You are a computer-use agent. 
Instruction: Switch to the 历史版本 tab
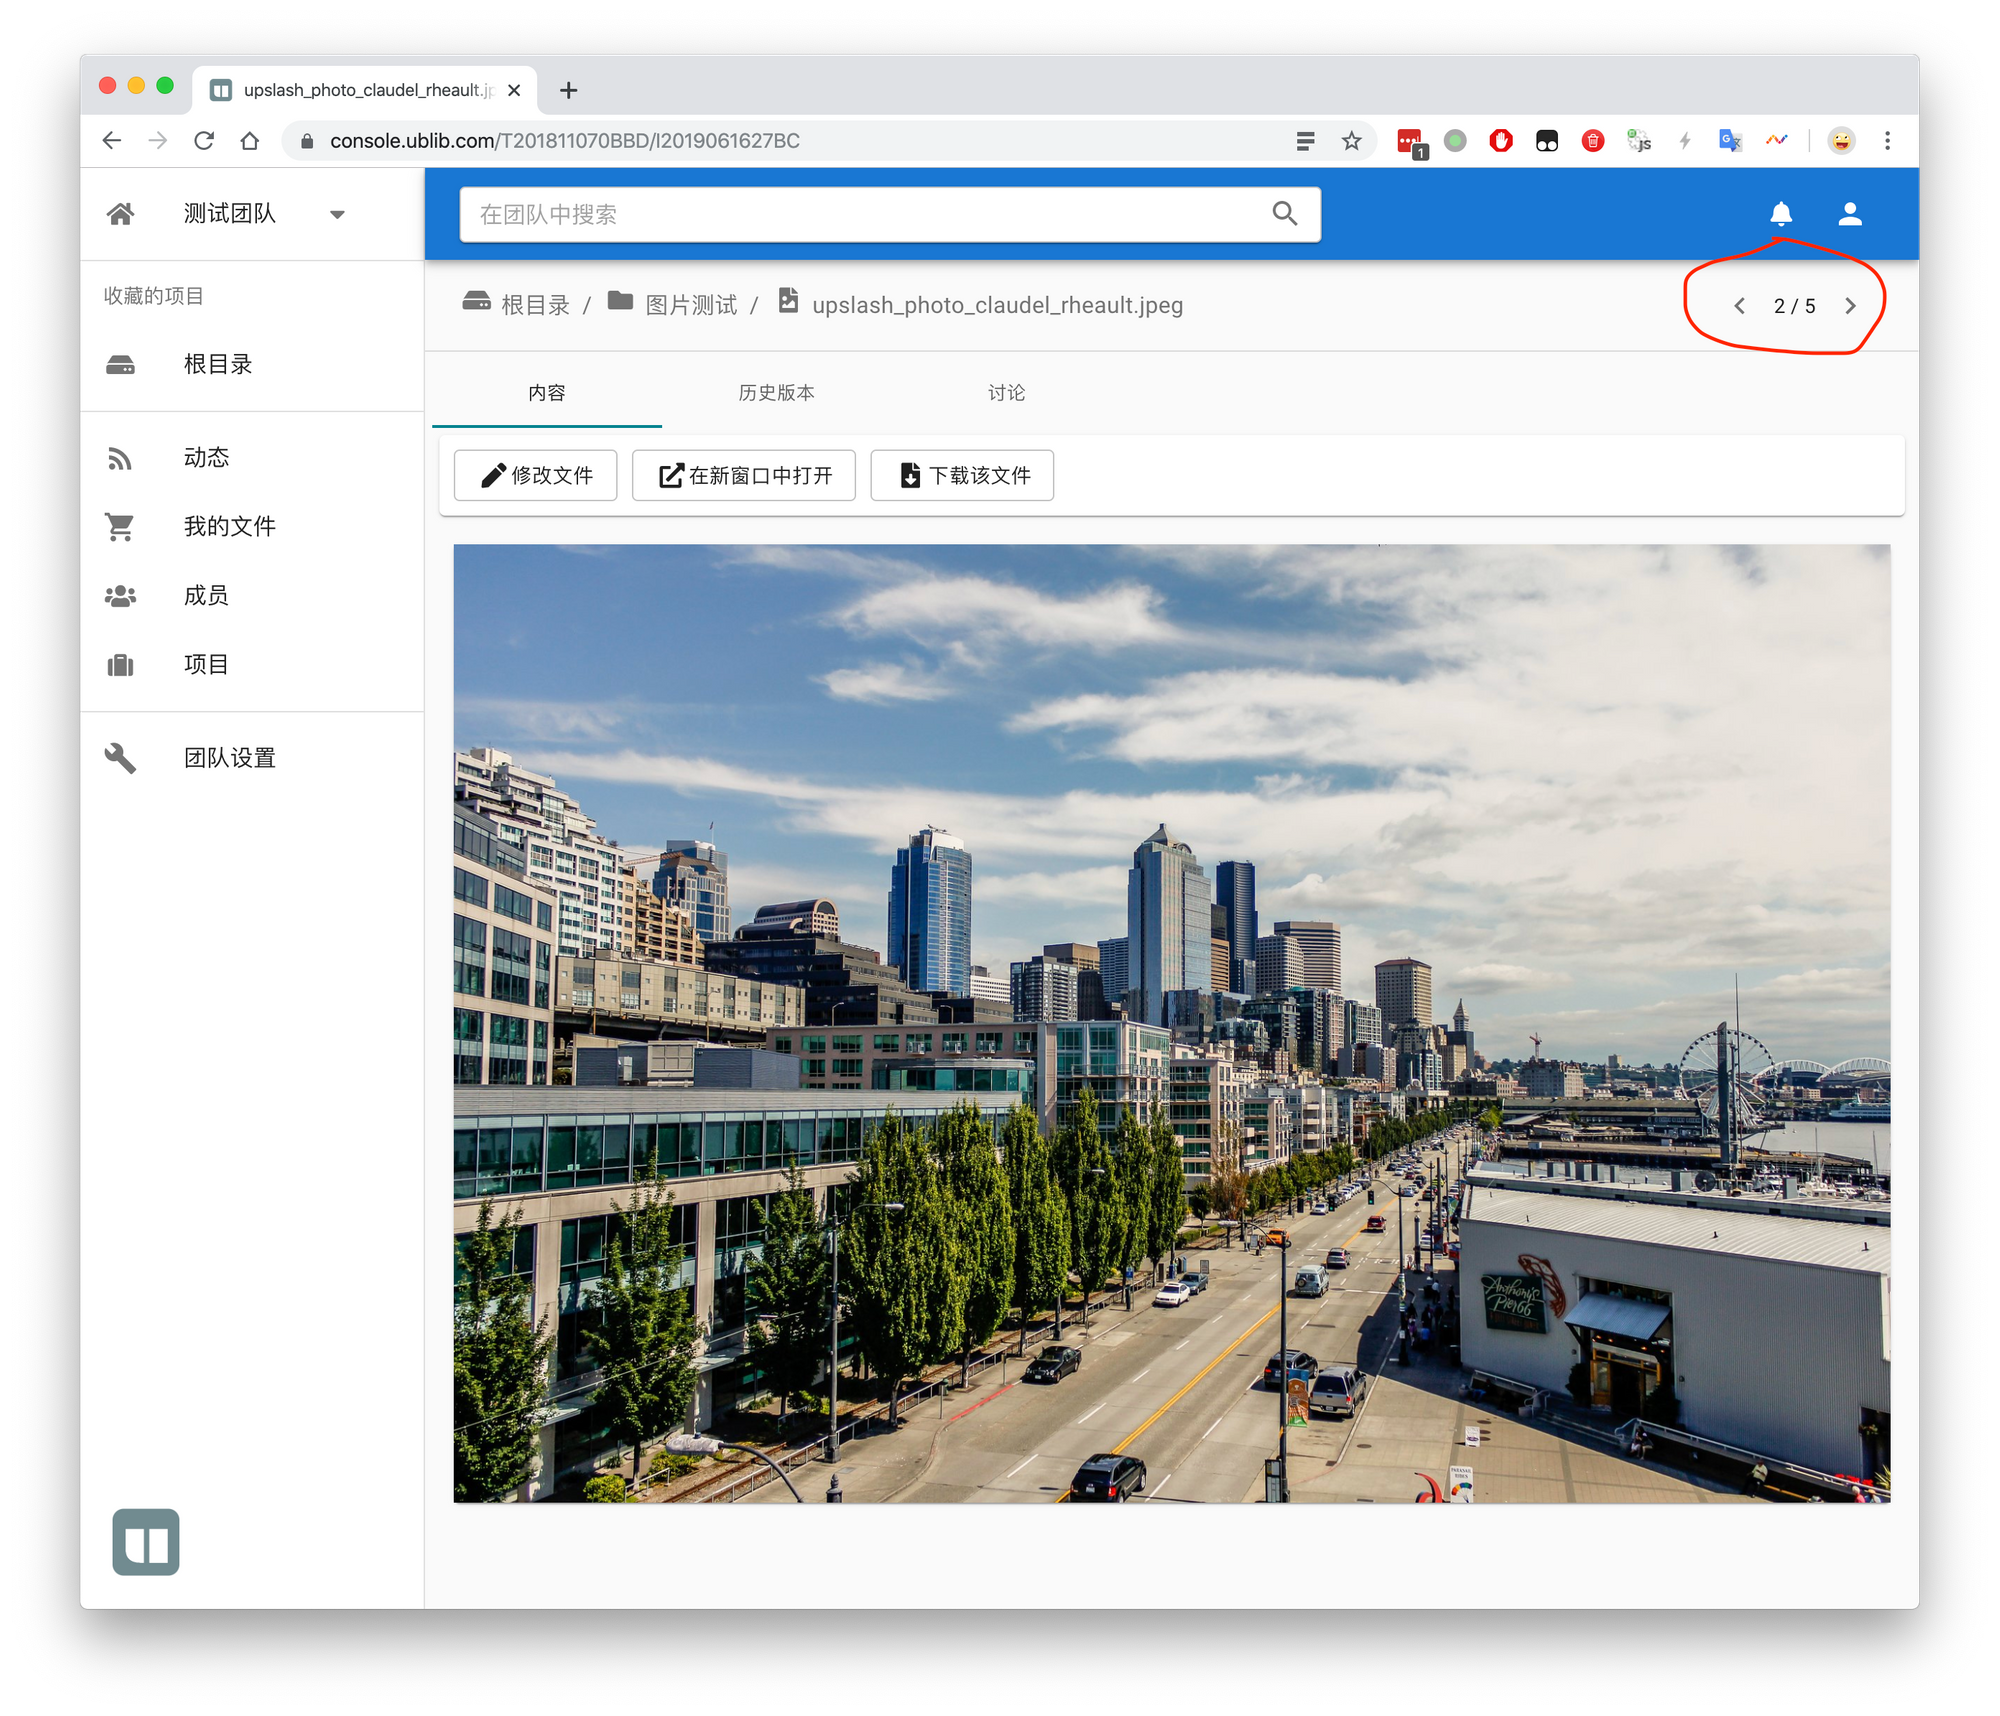[x=776, y=393]
